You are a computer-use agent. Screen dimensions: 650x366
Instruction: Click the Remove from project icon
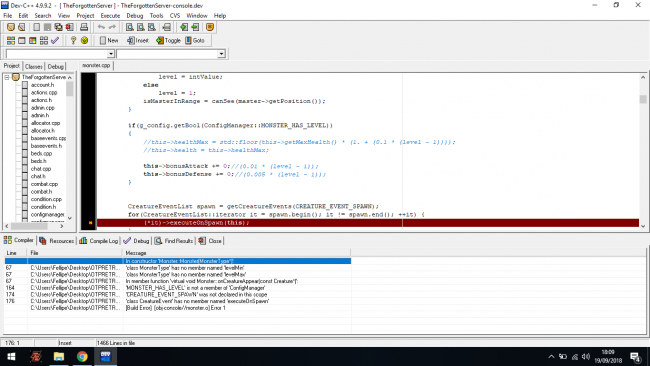click(x=195, y=27)
